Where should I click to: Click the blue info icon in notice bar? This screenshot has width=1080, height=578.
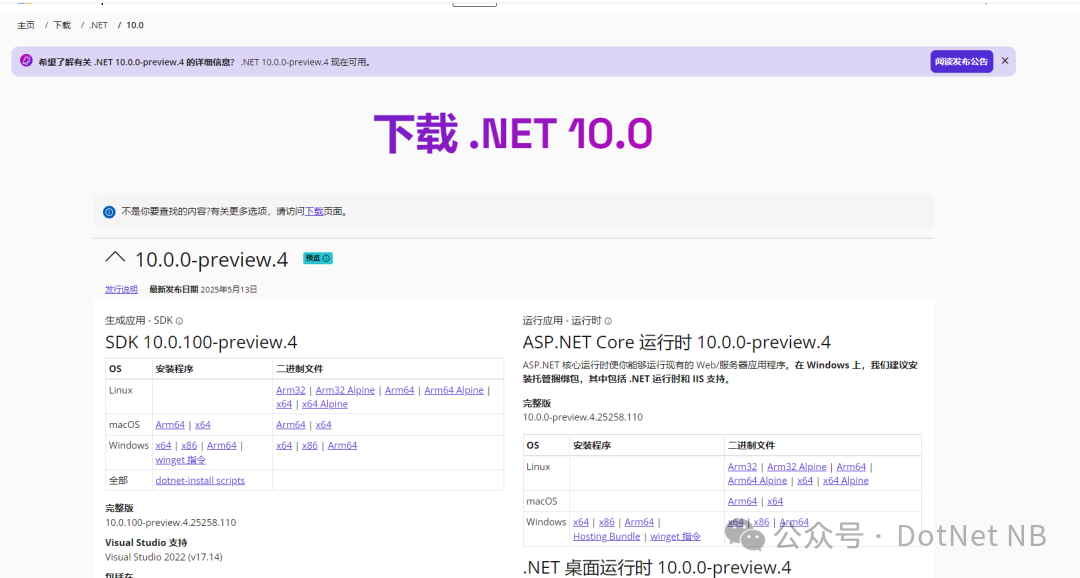(109, 211)
